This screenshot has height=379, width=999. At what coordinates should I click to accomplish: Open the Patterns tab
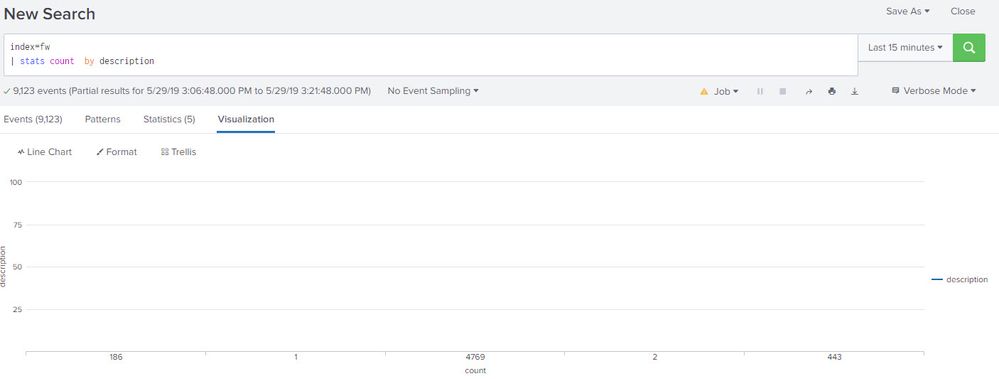pos(103,119)
